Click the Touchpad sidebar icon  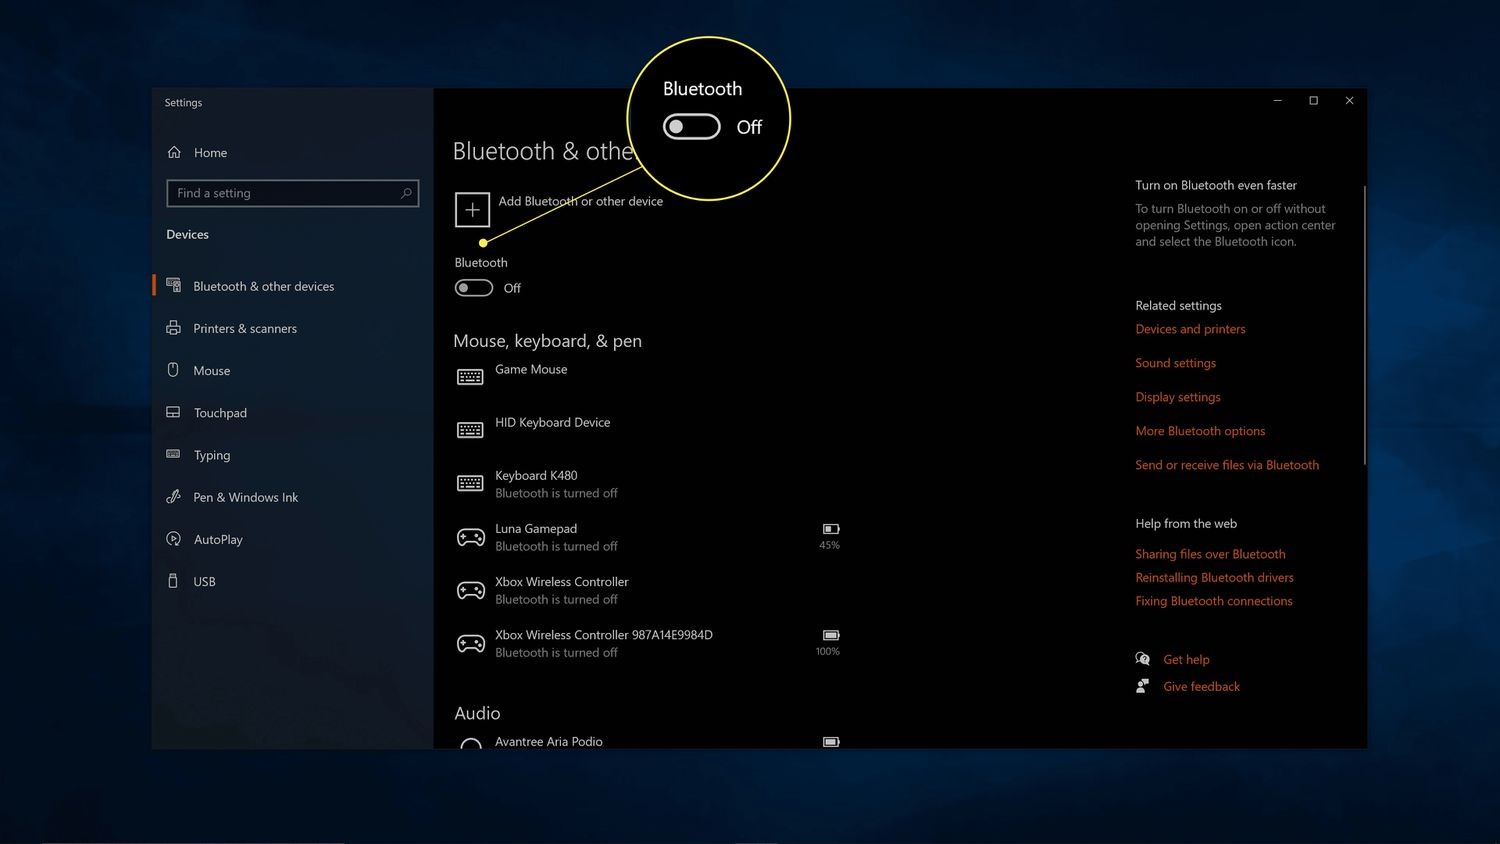(173, 412)
